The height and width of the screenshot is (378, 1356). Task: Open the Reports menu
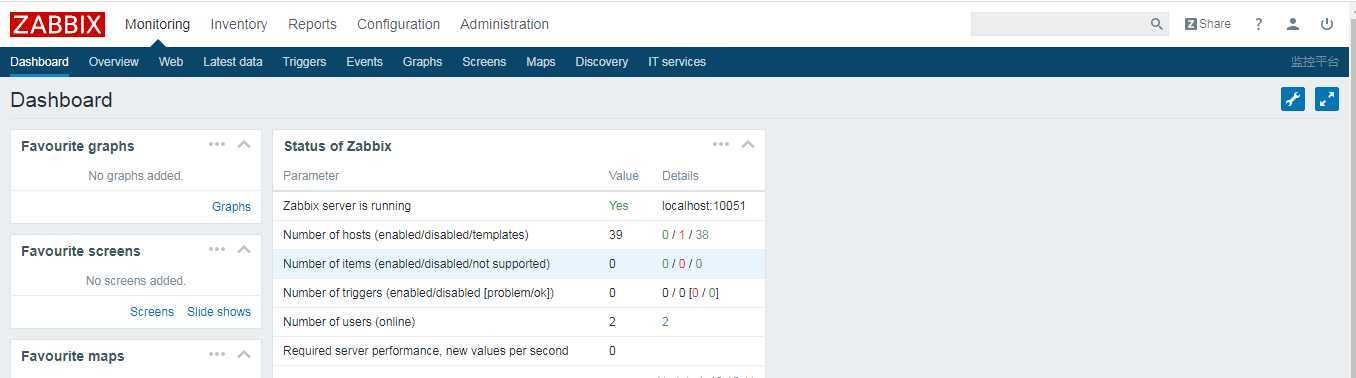click(312, 24)
